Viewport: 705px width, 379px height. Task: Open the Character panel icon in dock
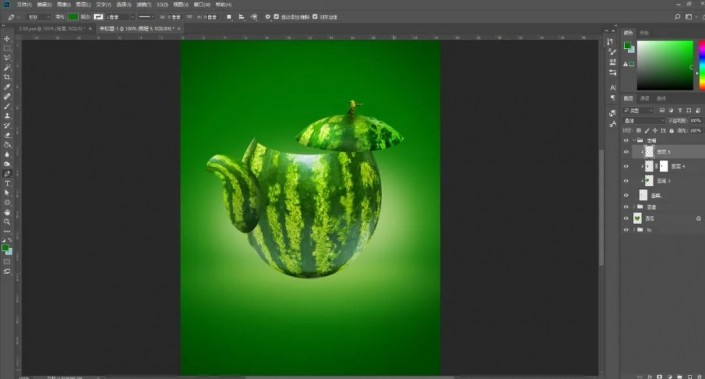pos(612,88)
